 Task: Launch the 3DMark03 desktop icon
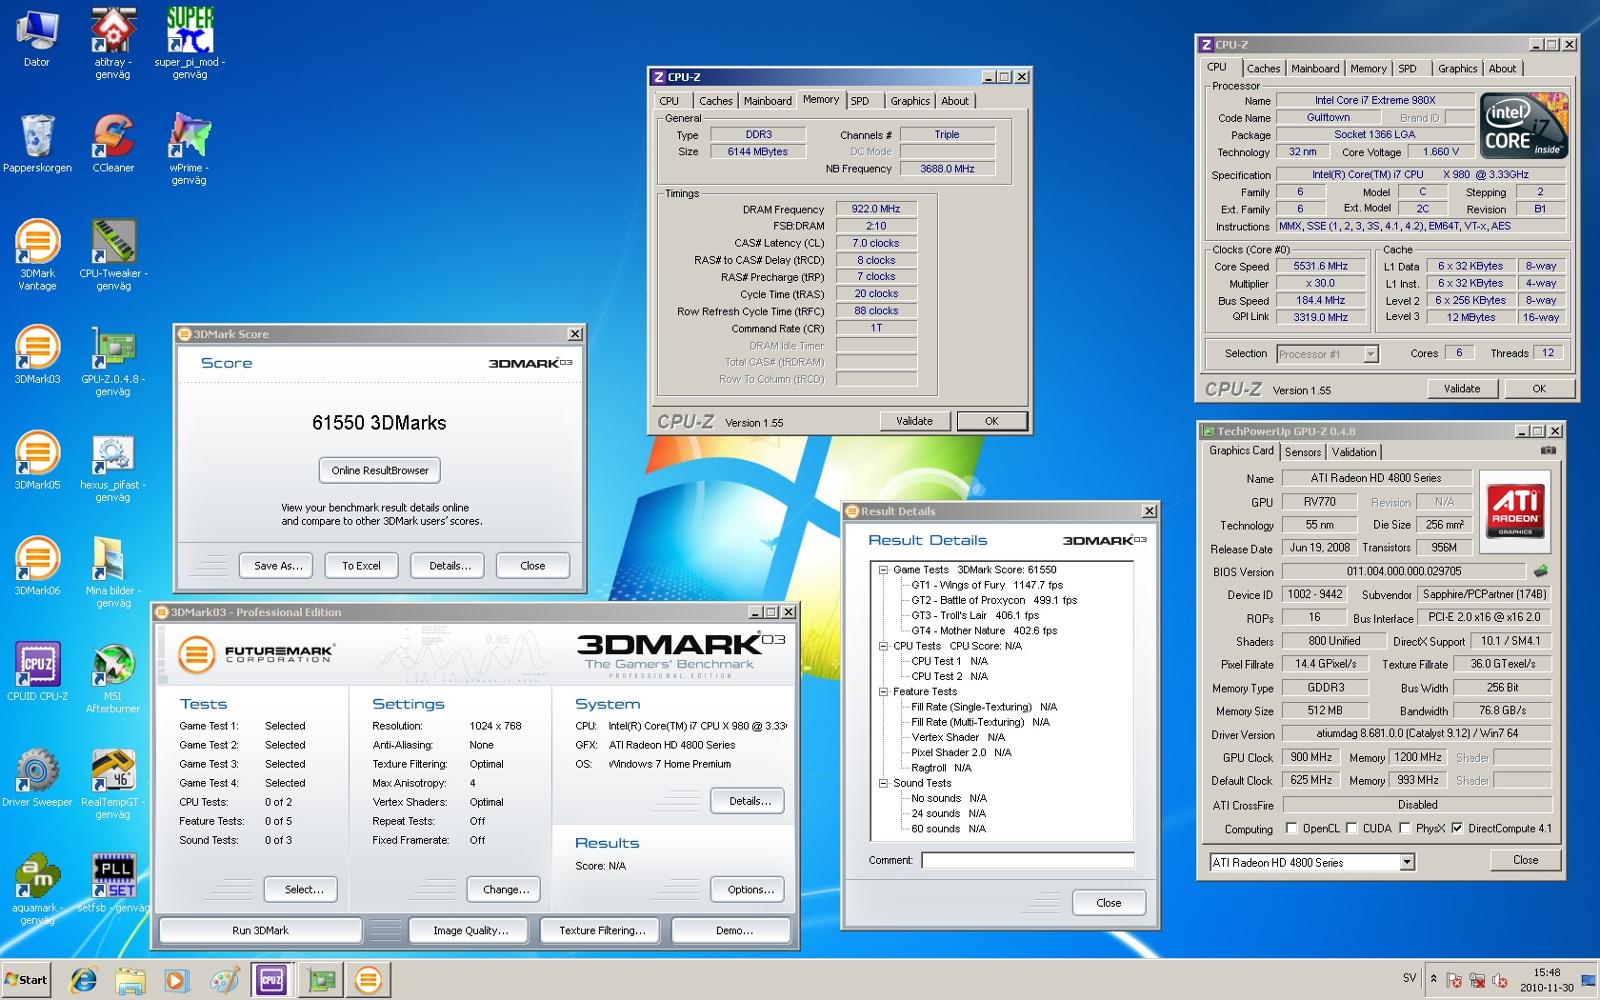point(37,355)
